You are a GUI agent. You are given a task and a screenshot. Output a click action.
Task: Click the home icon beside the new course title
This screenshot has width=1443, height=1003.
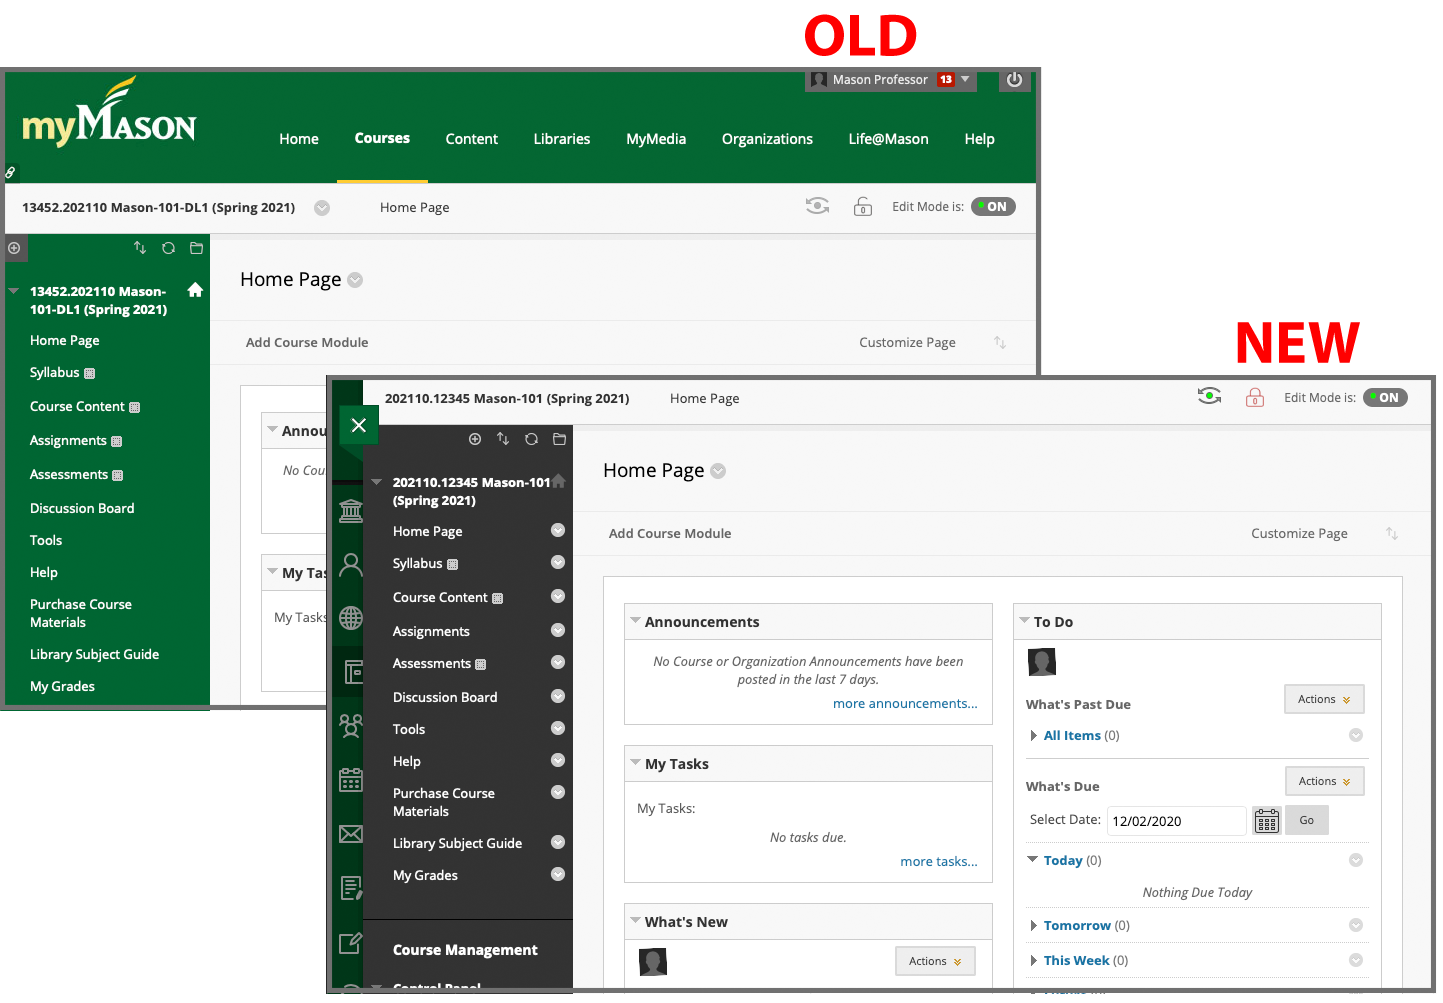tap(559, 481)
